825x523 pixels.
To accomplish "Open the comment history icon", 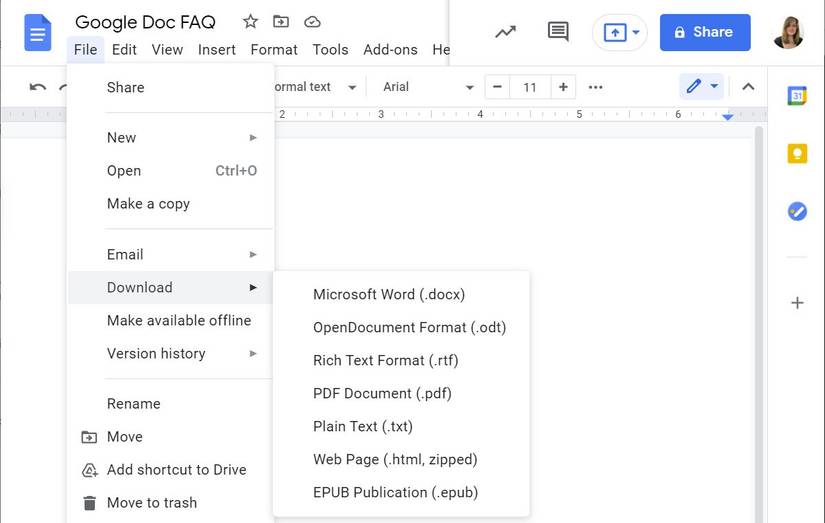I will [558, 32].
